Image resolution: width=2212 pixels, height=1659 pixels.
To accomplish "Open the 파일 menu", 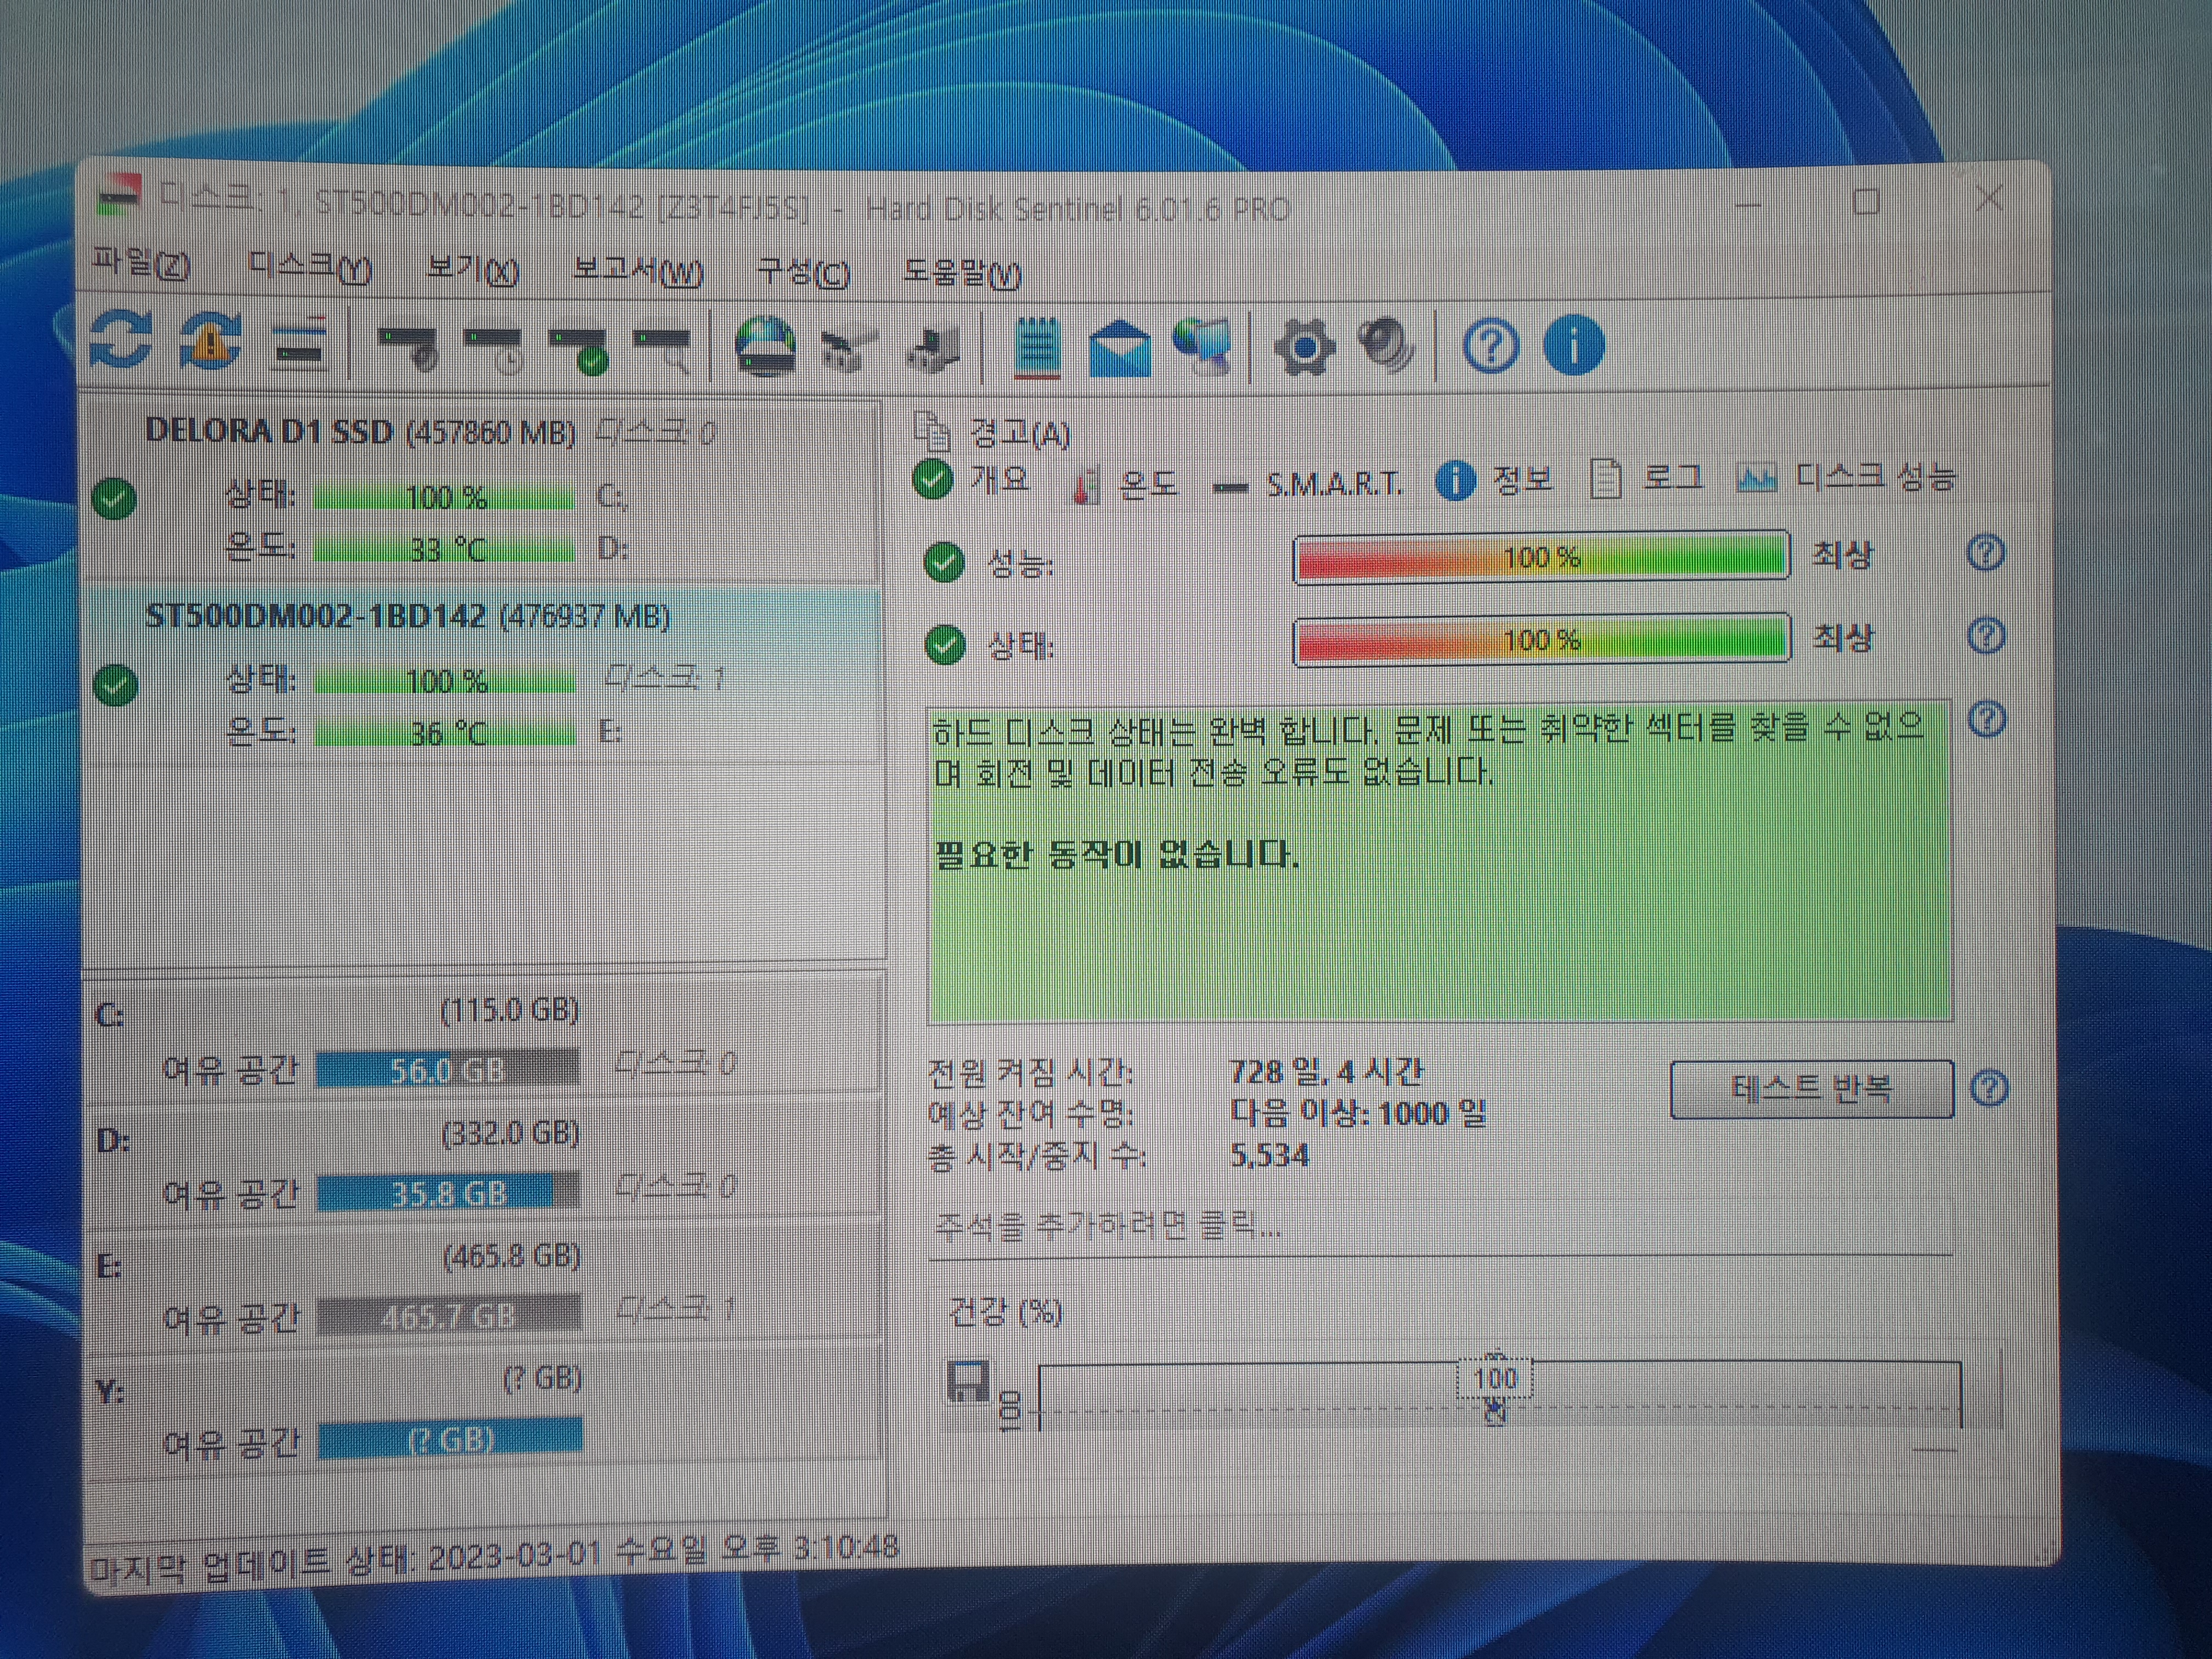I will (141, 263).
